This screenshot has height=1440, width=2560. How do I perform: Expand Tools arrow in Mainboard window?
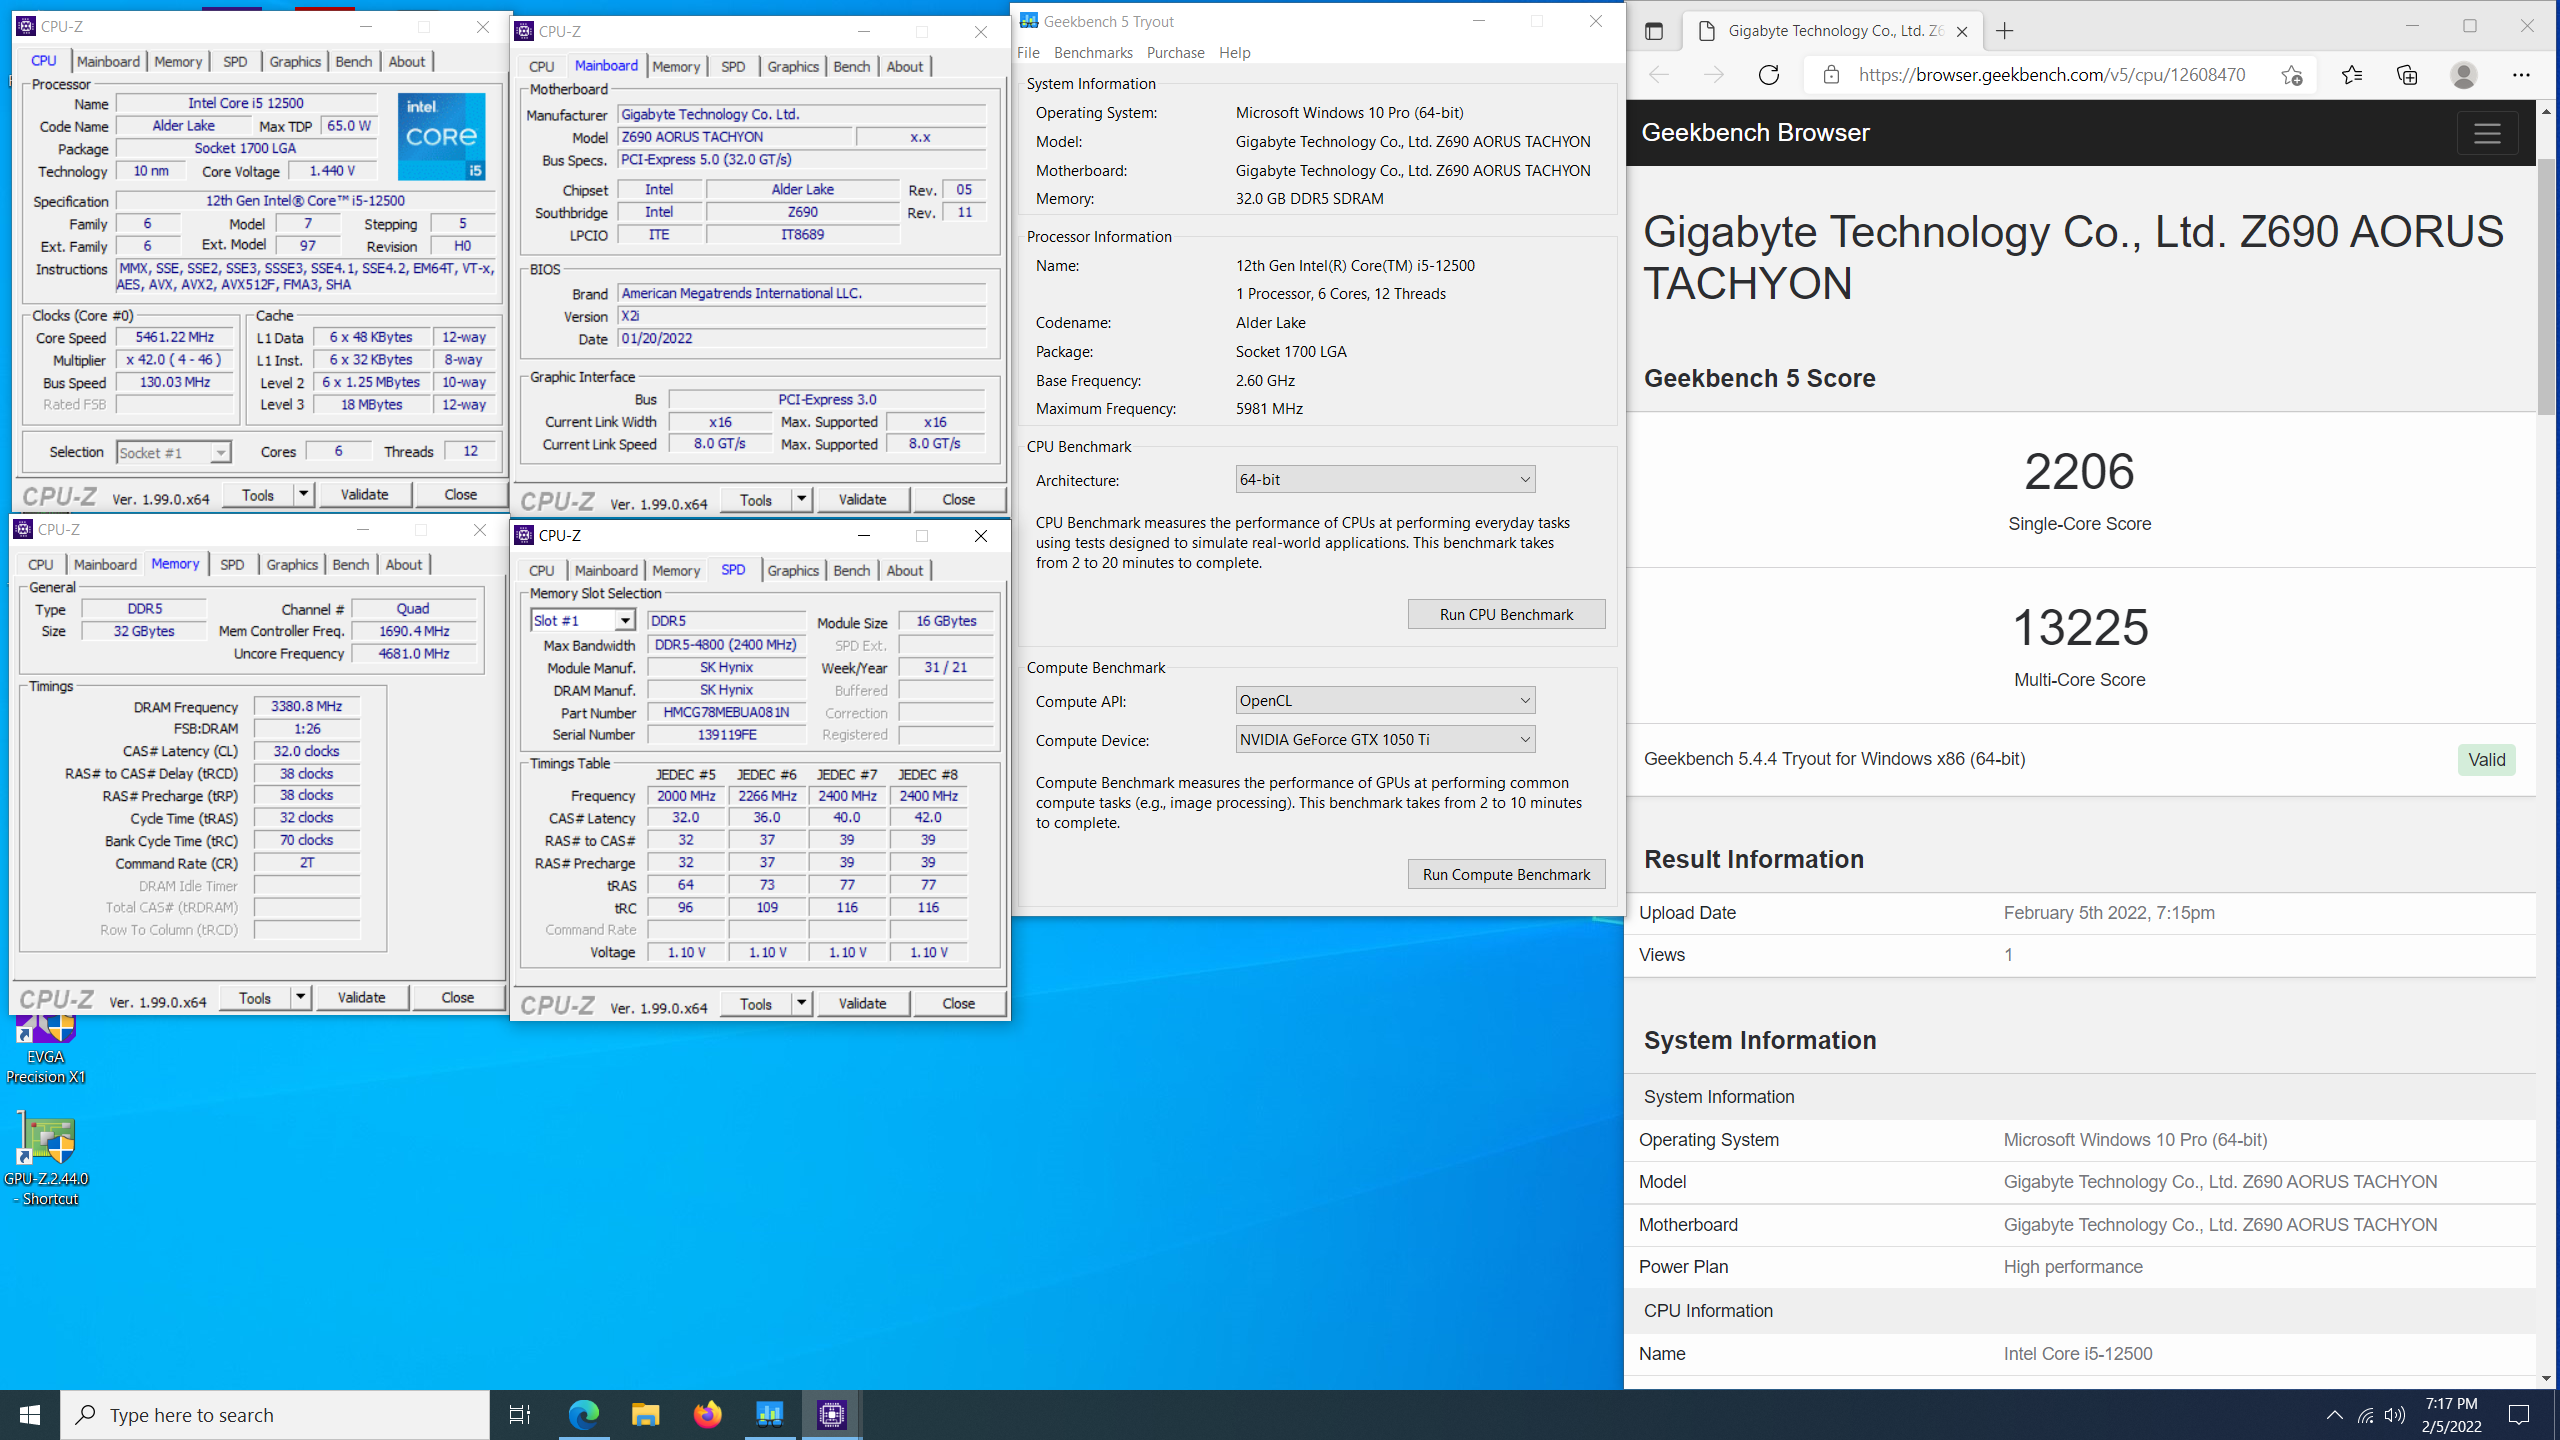pos(802,499)
